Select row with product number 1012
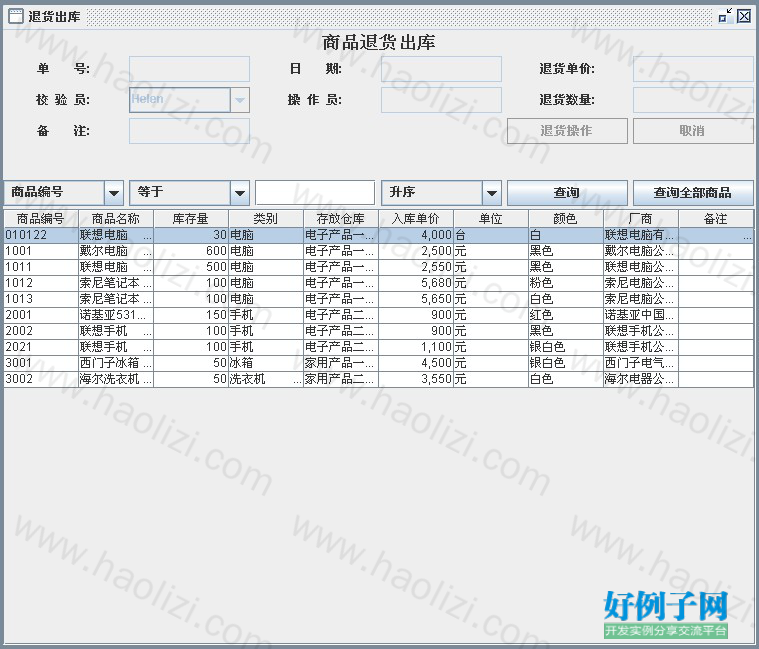The image size is (759, 649). pyautogui.click(x=379, y=283)
